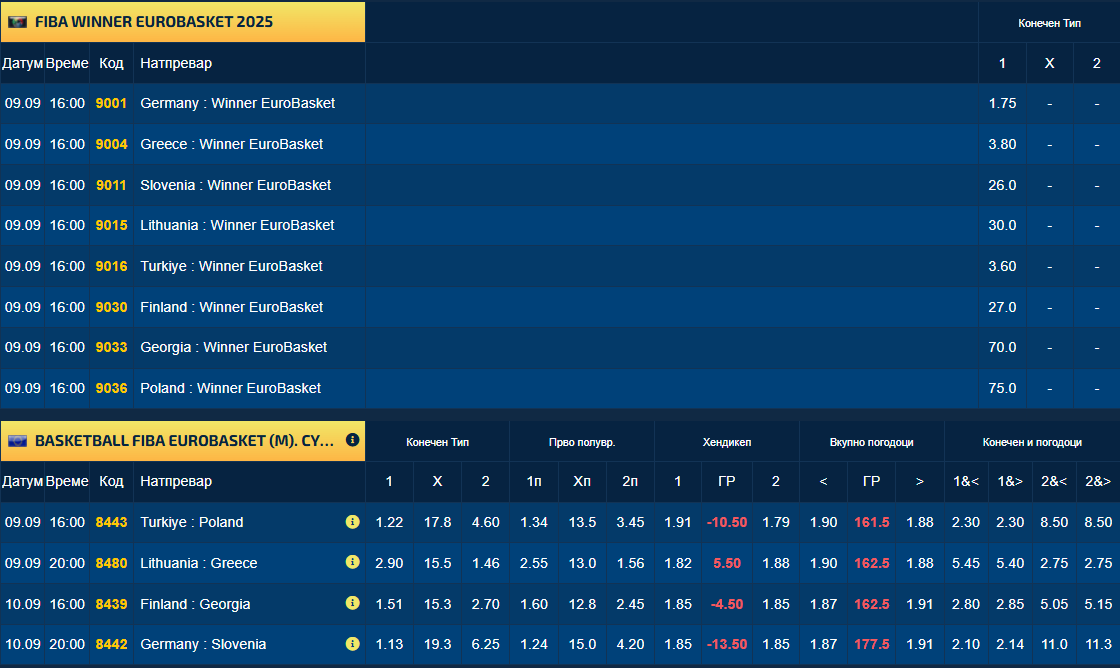The height and width of the screenshot is (668, 1120).
Task: Click info icon in Basketball FIBA EuroBasket header
Action: pyautogui.click(x=352, y=440)
